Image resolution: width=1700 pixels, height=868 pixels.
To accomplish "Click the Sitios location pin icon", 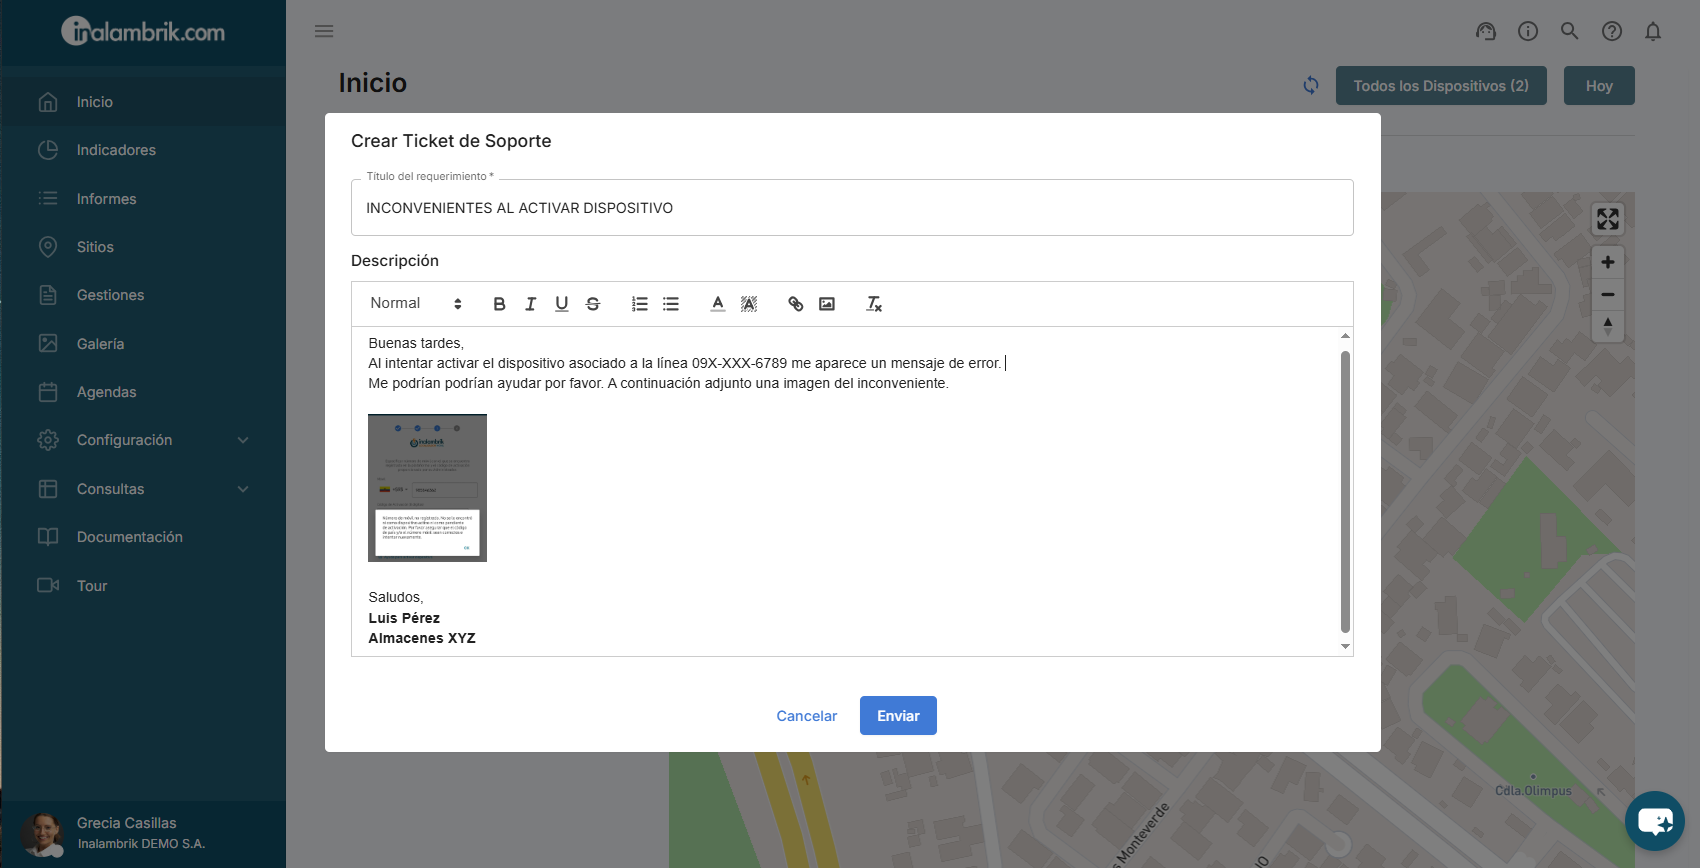I will click(x=48, y=247).
